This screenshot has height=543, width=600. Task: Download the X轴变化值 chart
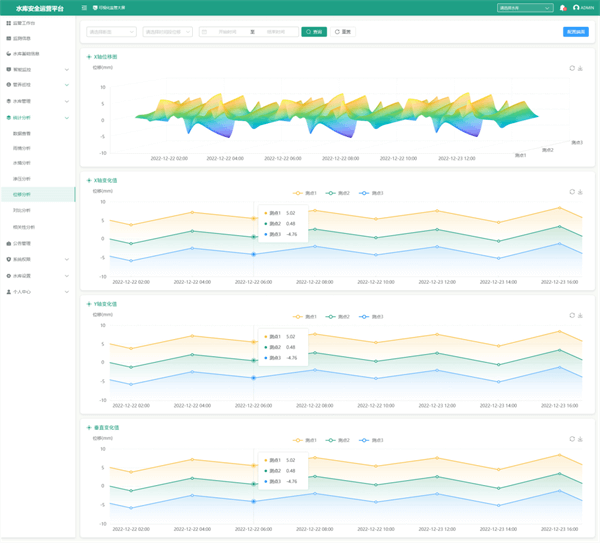click(580, 192)
